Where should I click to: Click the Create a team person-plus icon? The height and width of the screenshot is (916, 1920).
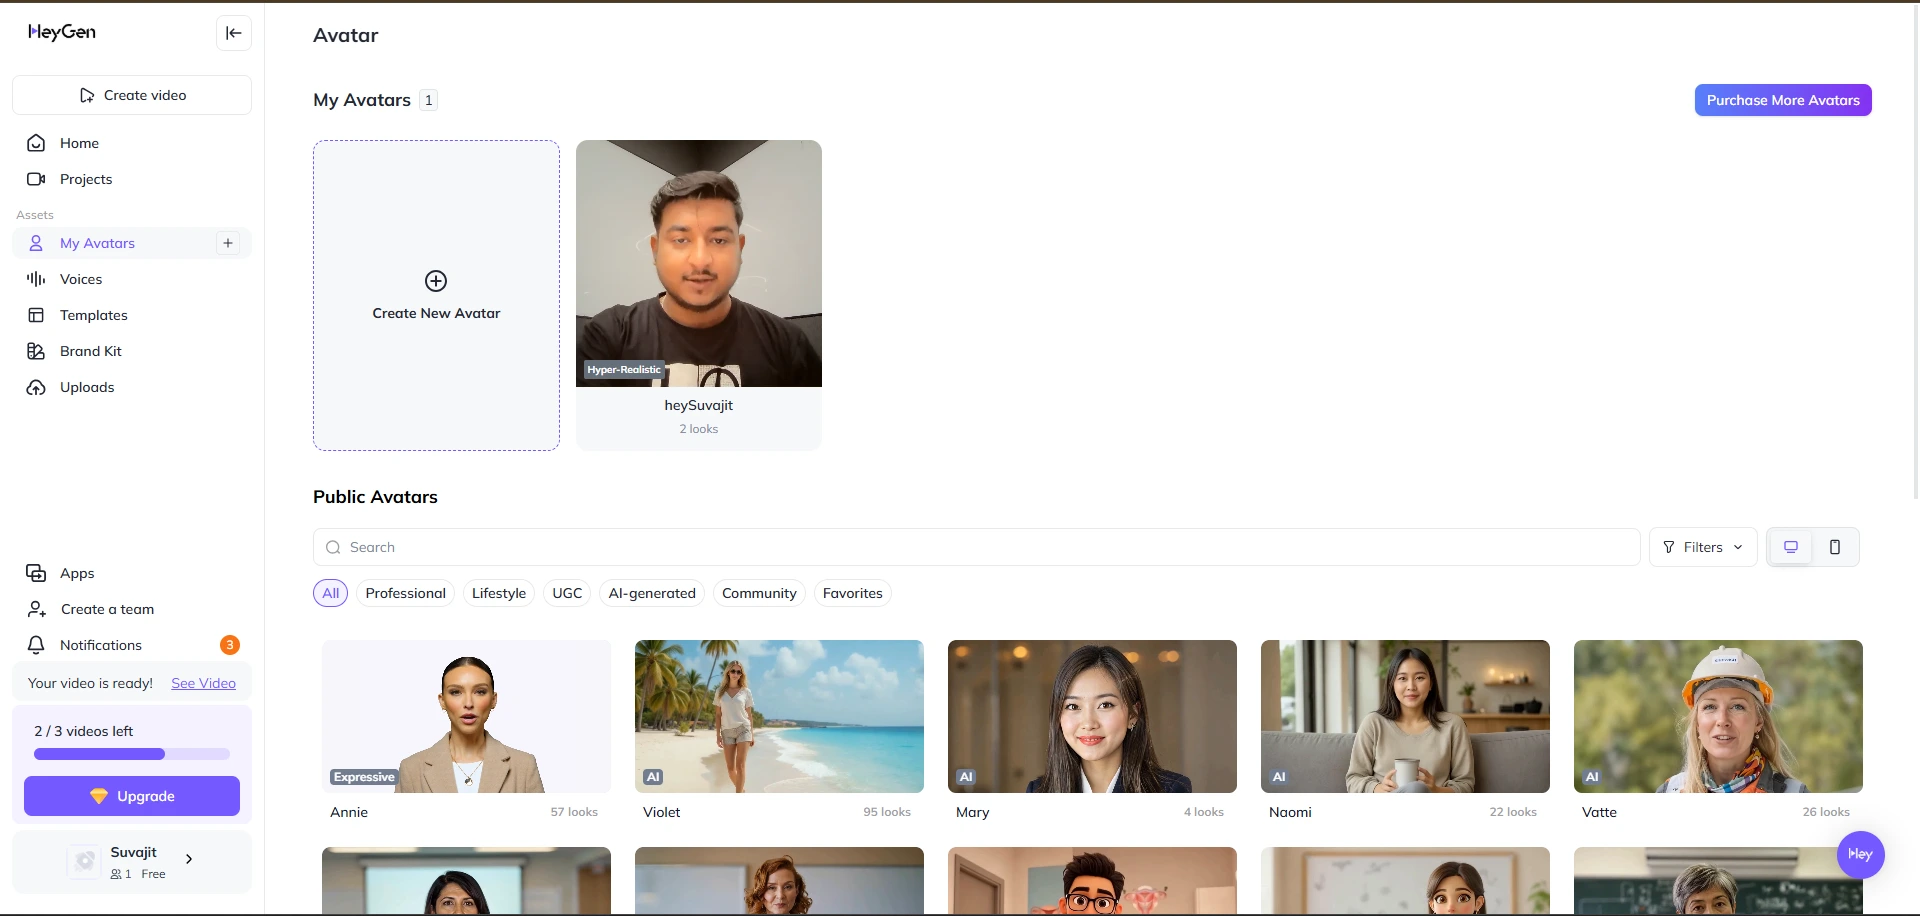37,609
